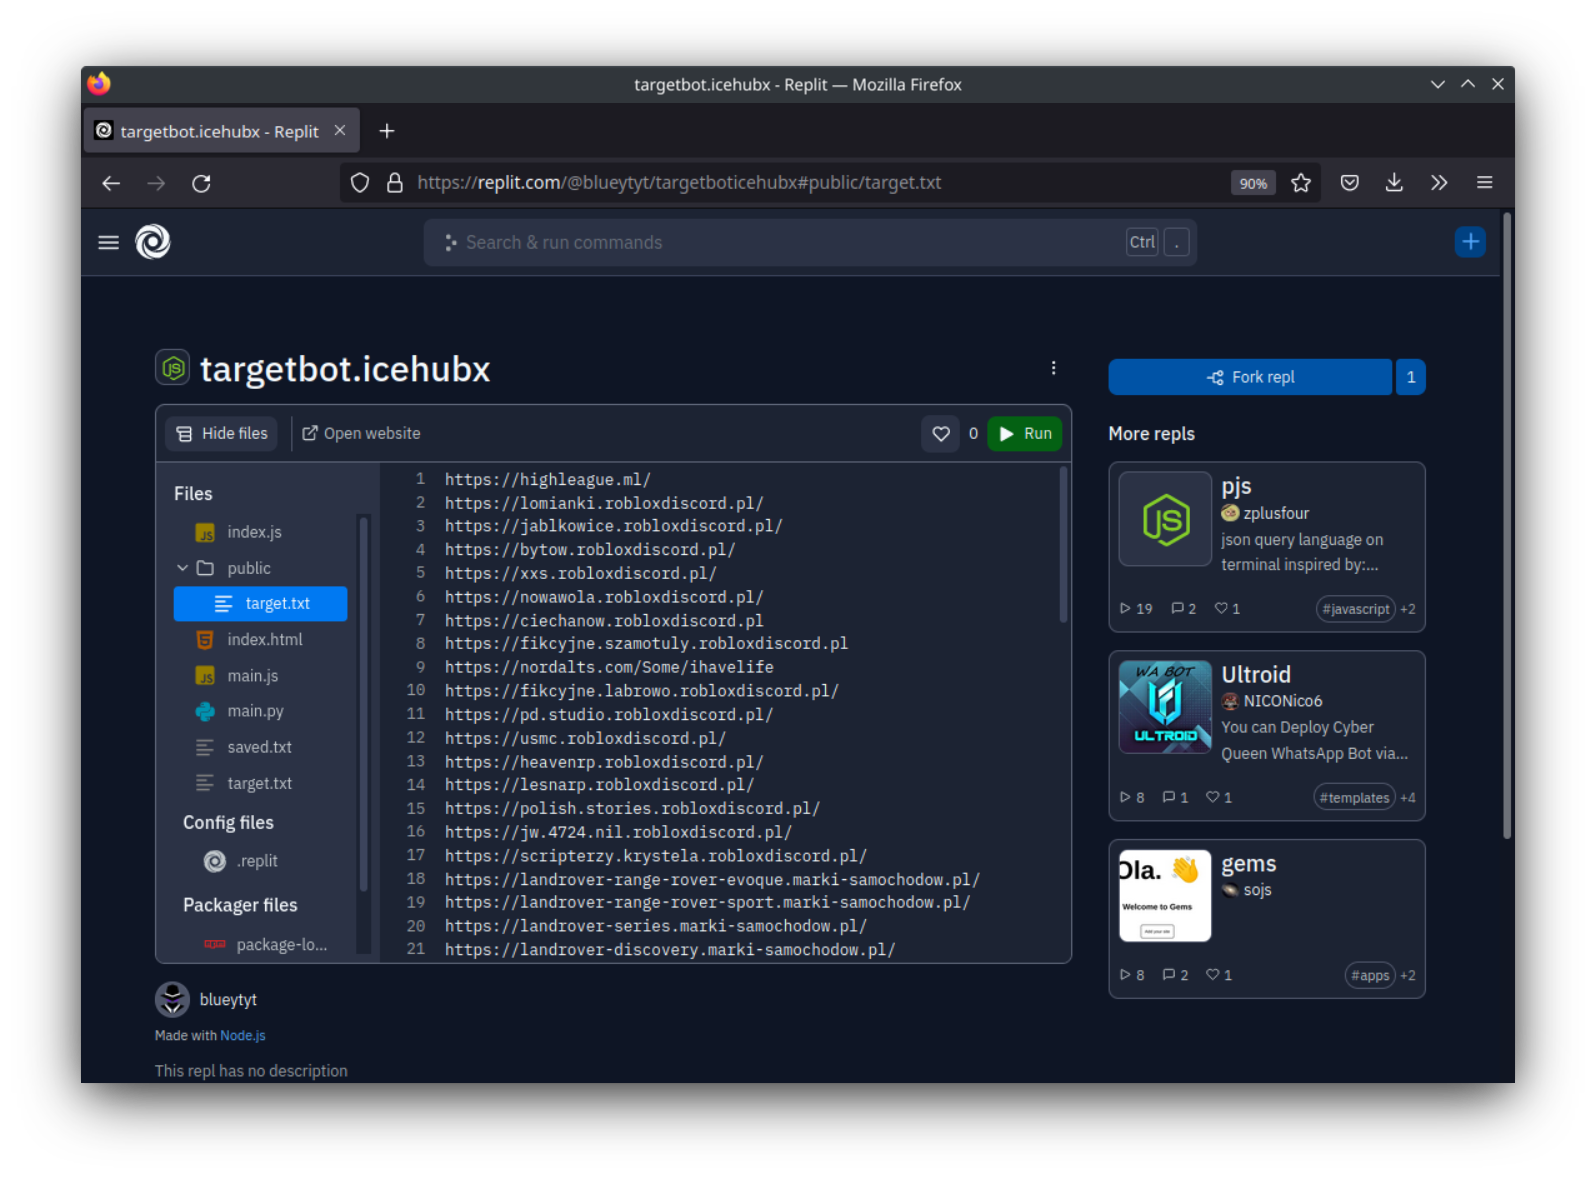This screenshot has height=1179, width=1596.
Task: Open NICONico6 author profile
Action: 1283,701
